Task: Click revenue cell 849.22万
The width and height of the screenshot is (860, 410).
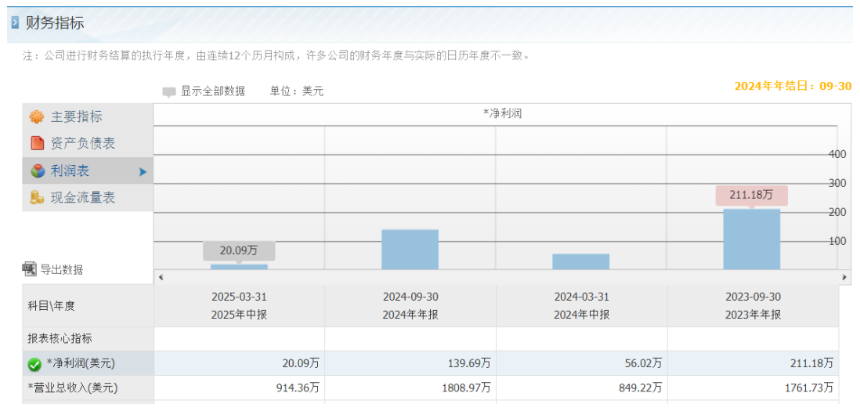Action: (581, 388)
